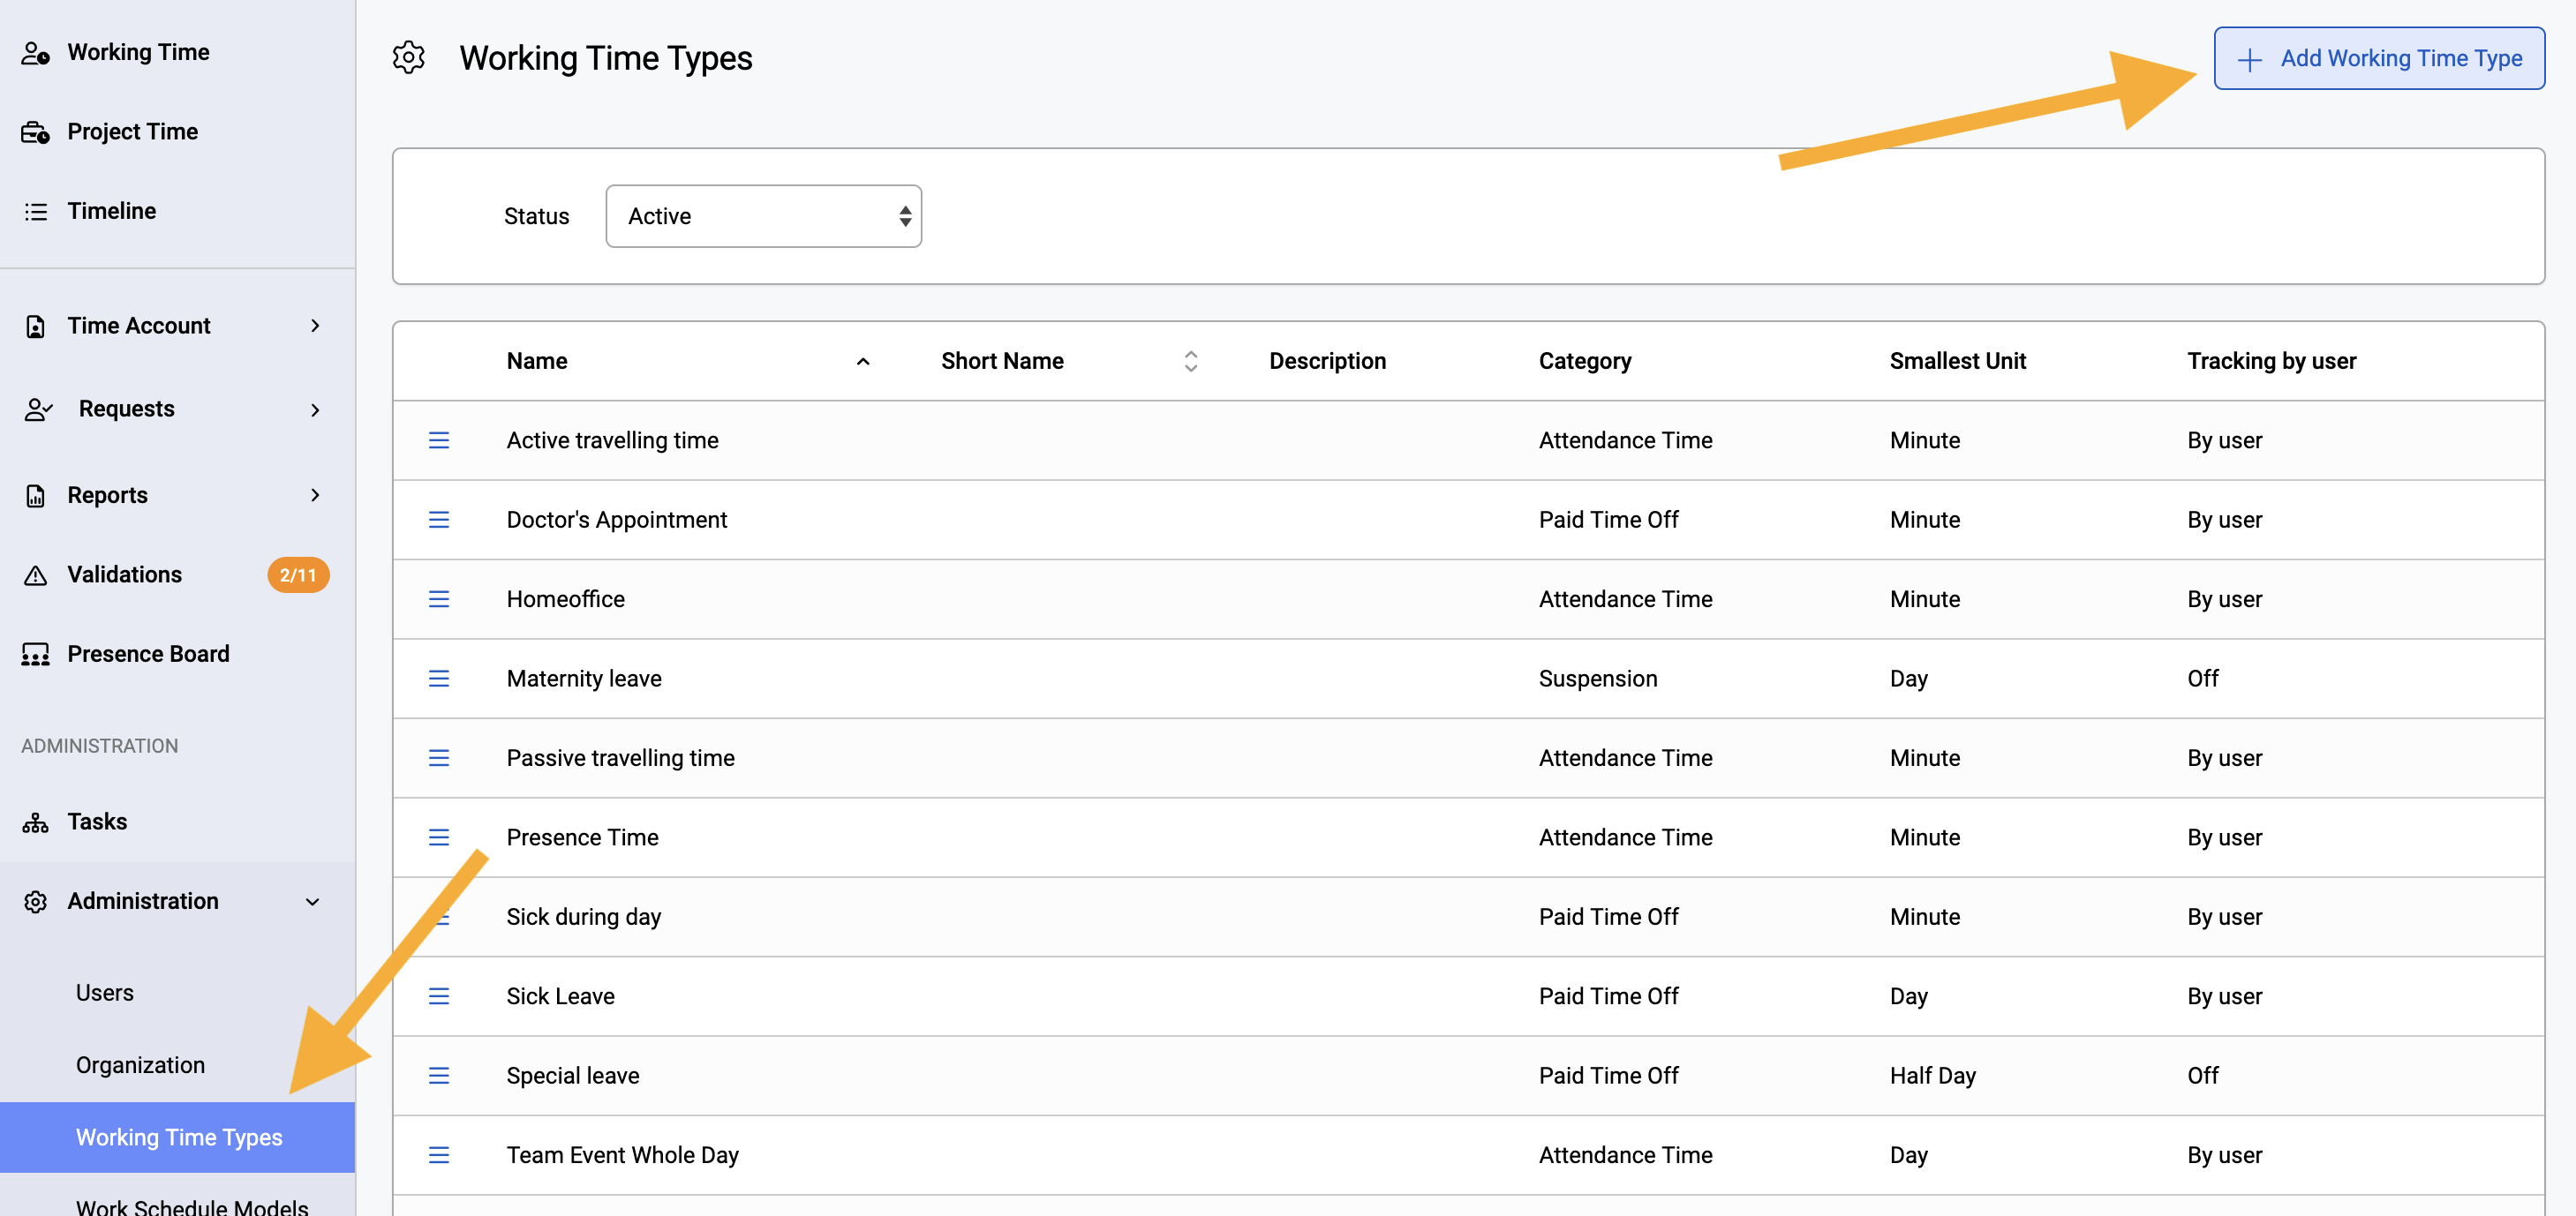Screen dimensions: 2576x1216
Task: Go to Timeline in sidebar
Action: click(111, 211)
